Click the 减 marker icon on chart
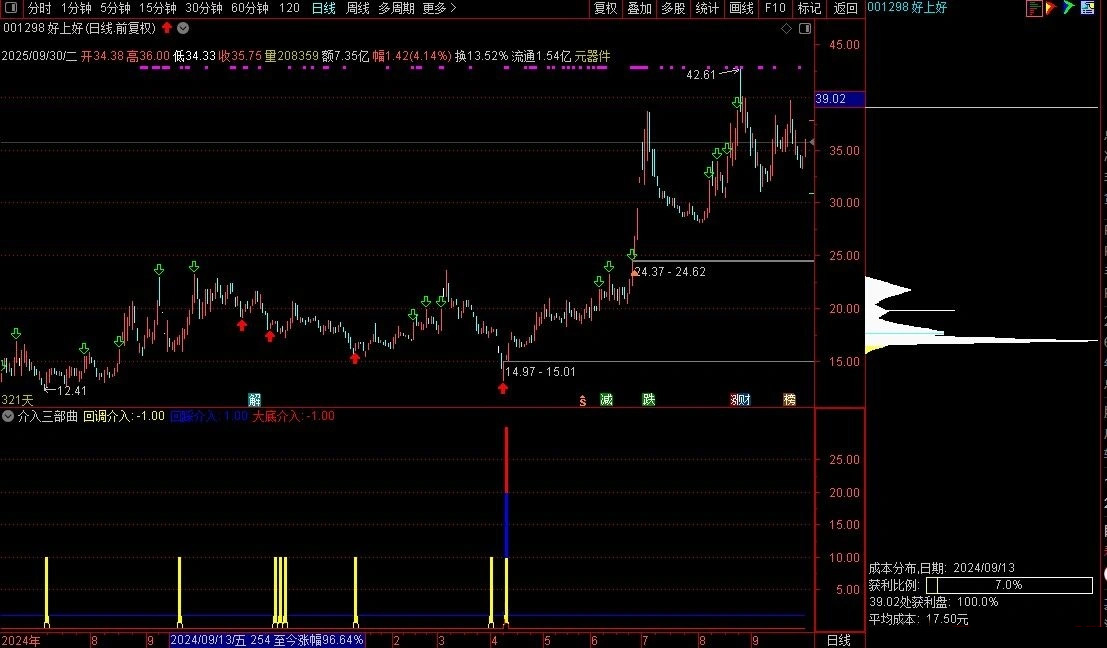Image resolution: width=1107 pixels, height=648 pixels. 606,400
